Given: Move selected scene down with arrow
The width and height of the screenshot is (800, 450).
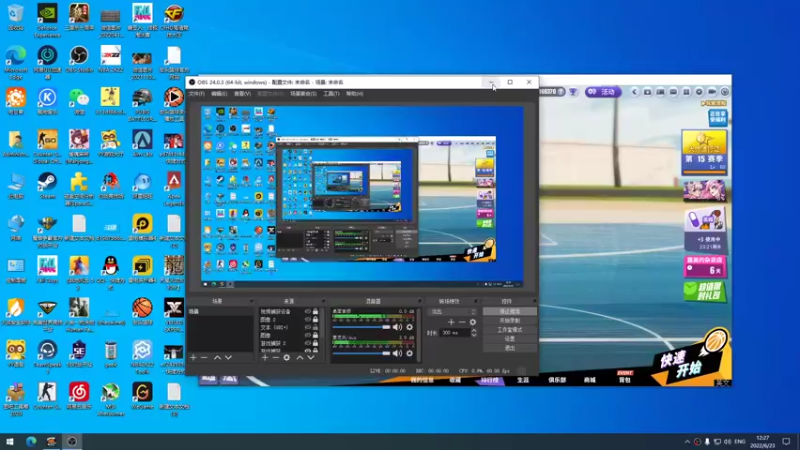Looking at the screenshot, I should pos(228,358).
